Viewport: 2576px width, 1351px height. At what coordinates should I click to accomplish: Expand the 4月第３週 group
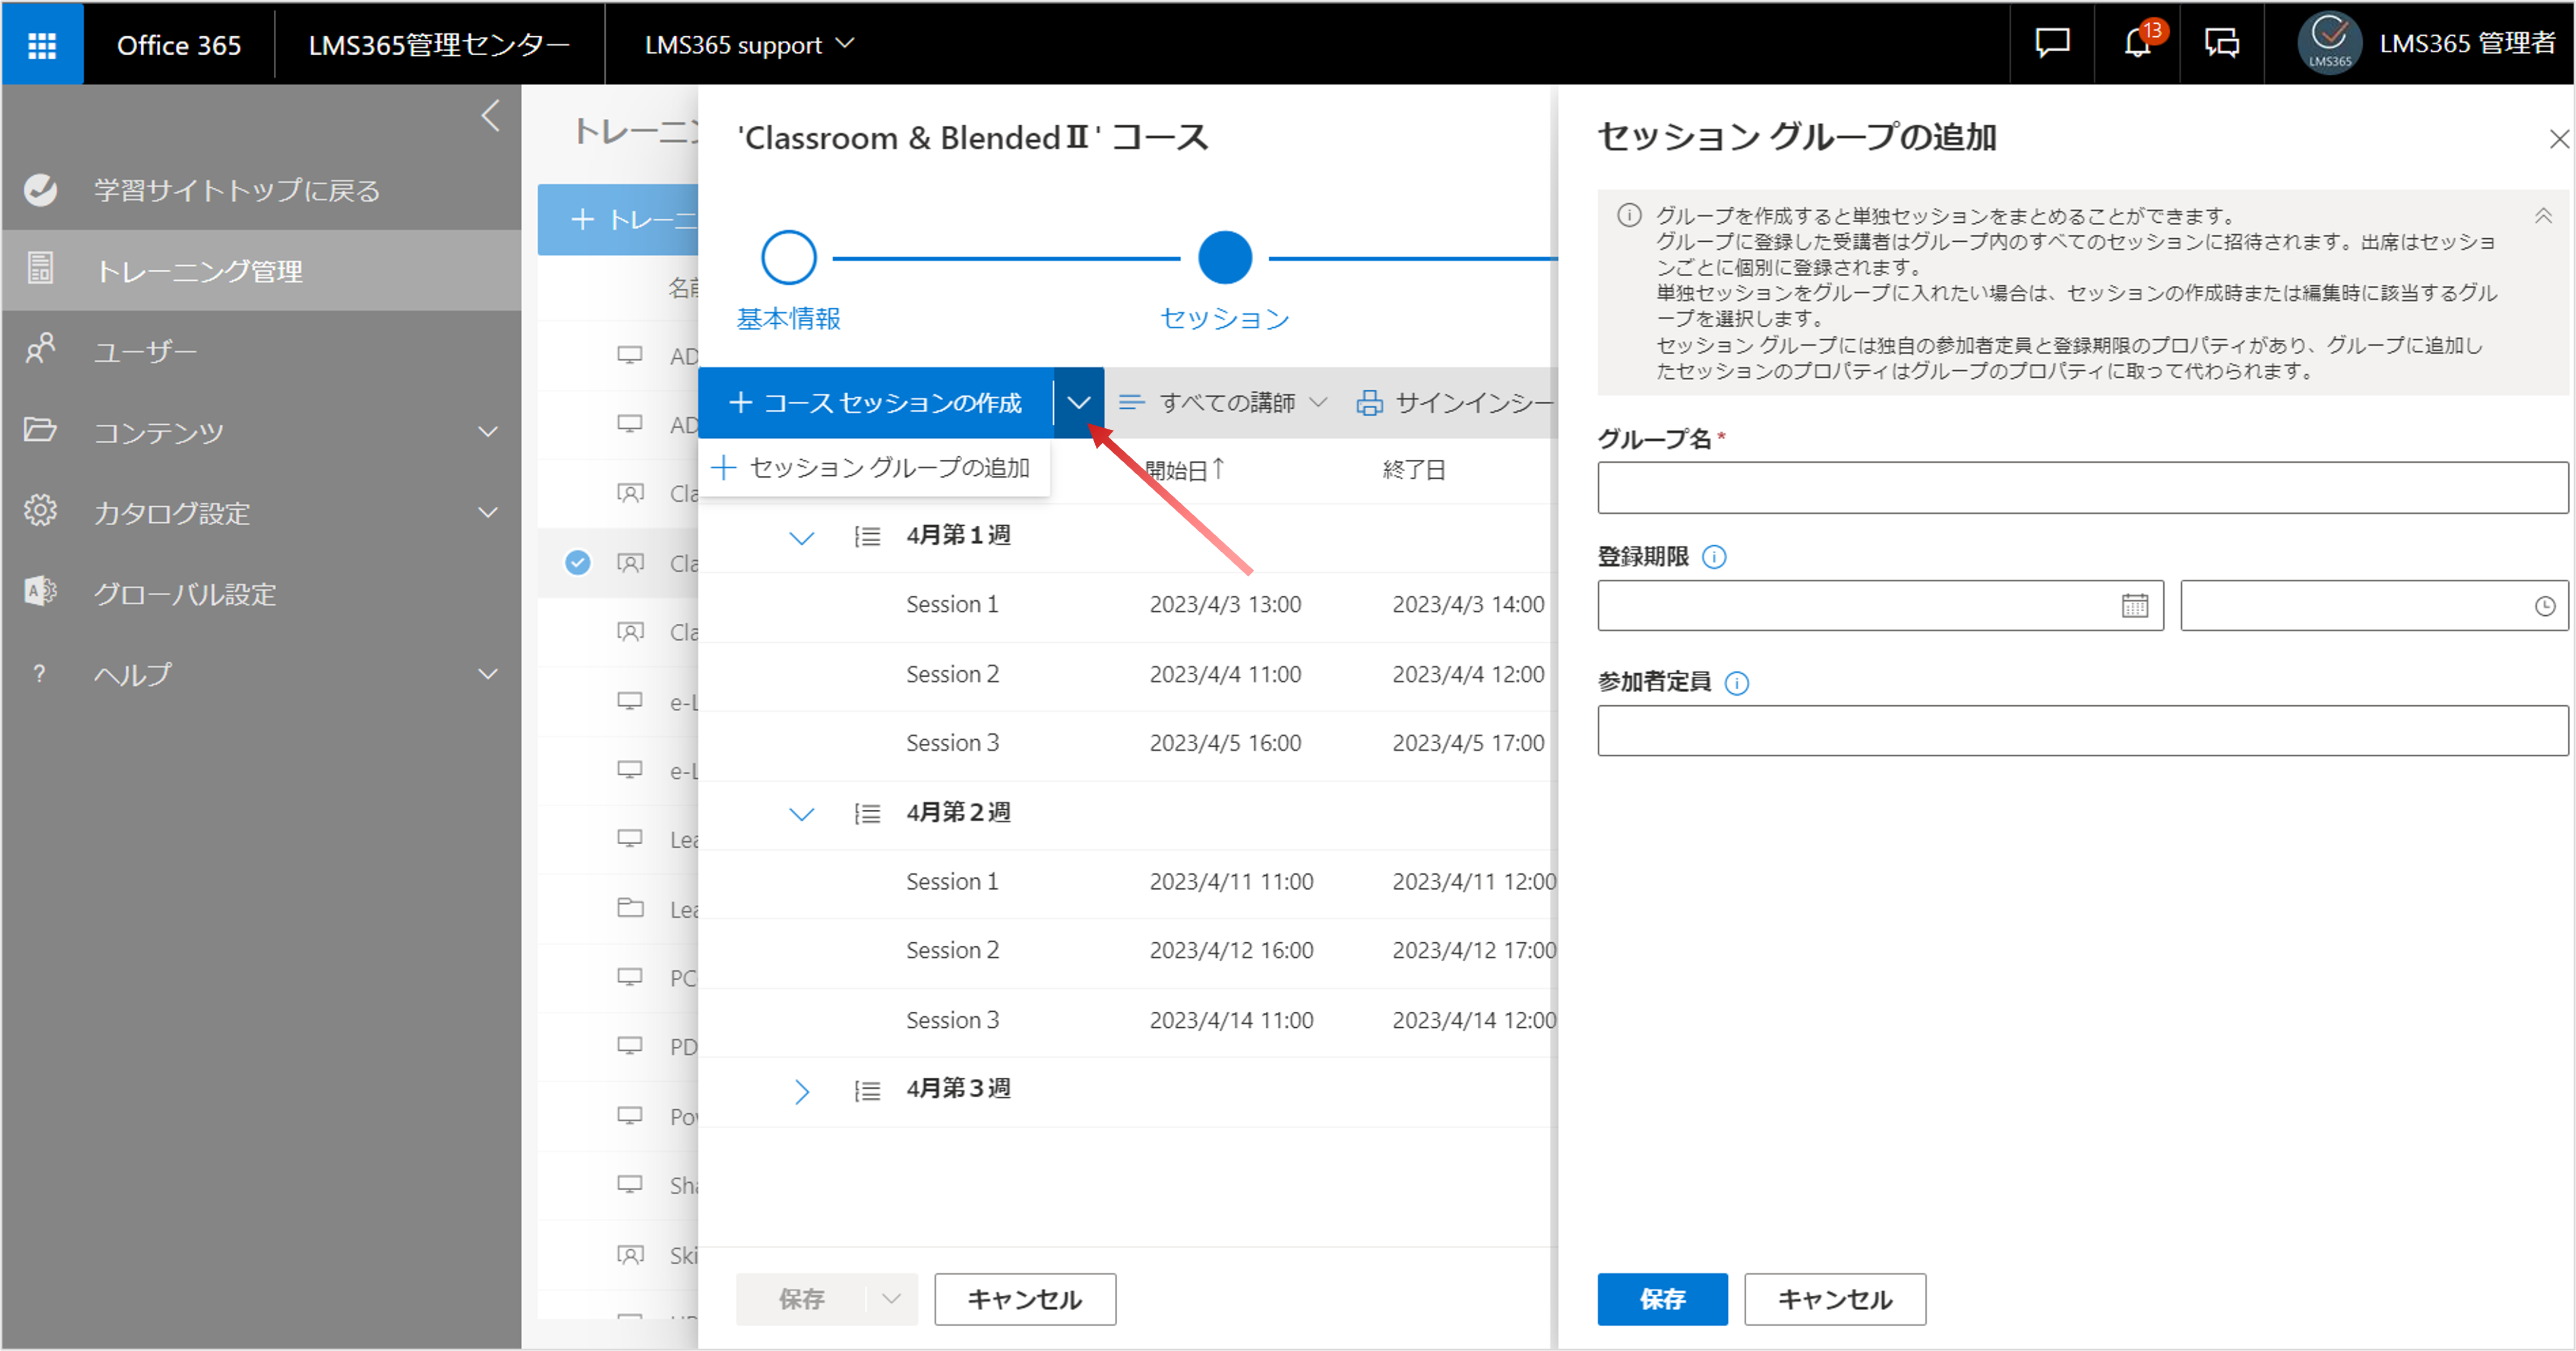coord(802,1091)
